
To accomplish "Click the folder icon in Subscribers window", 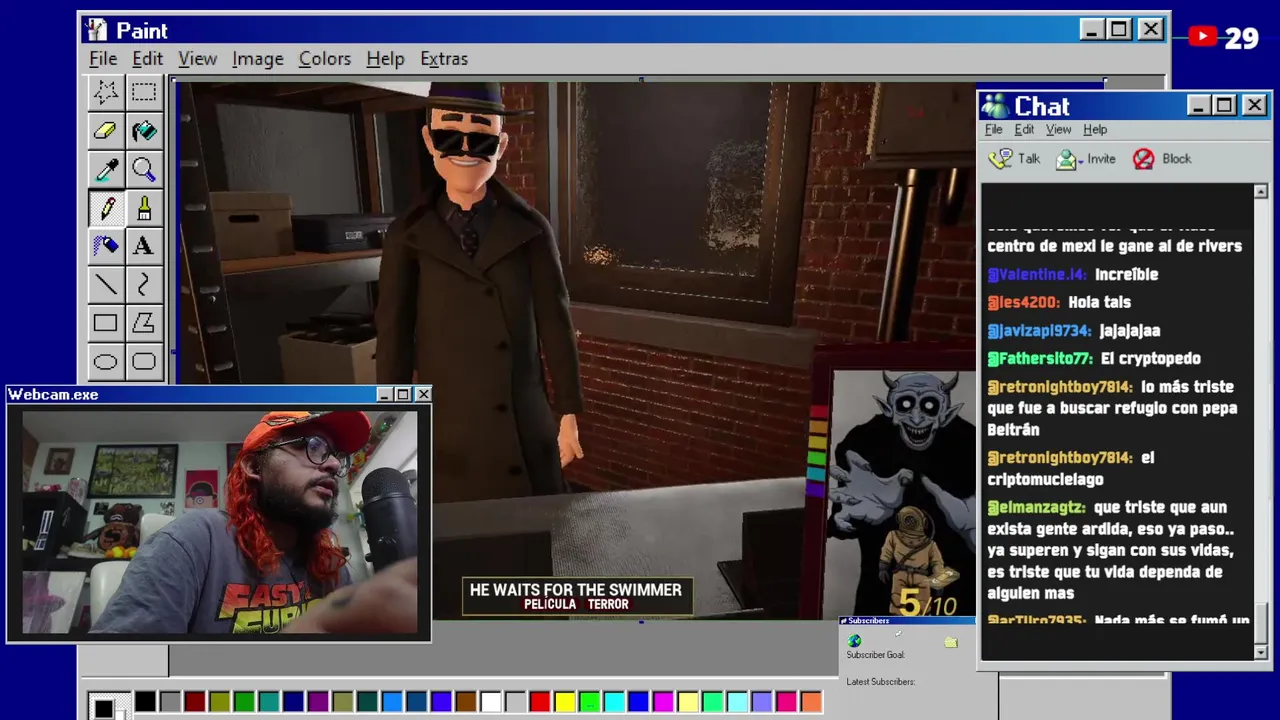I will point(950,642).
